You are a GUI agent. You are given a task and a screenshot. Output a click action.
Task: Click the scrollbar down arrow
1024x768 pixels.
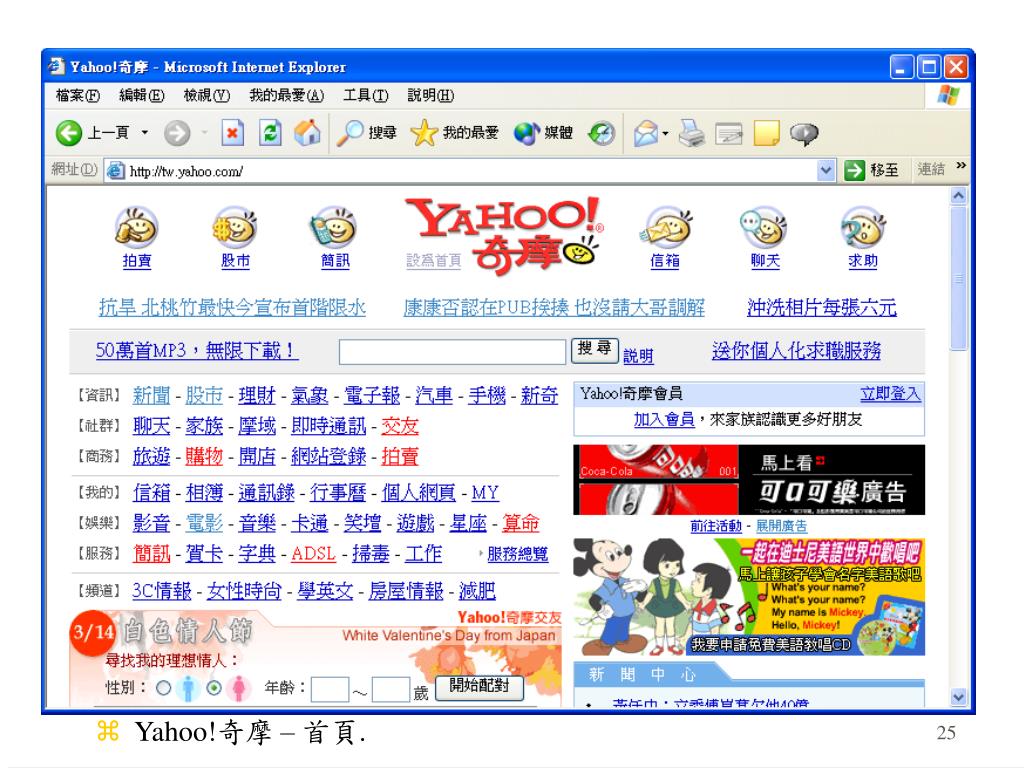pyautogui.click(x=958, y=697)
